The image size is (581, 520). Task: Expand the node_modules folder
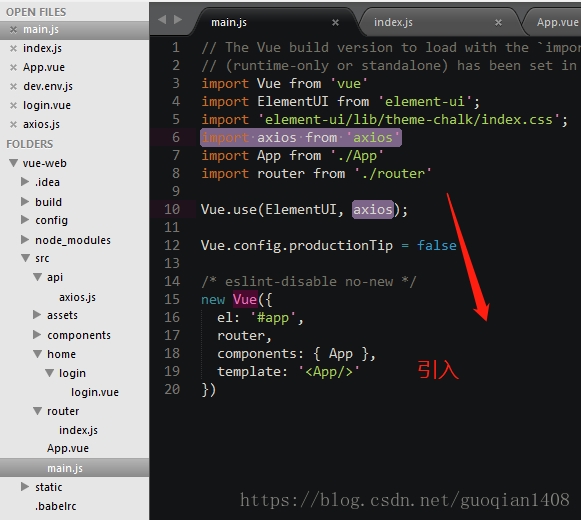pyautogui.click(x=25, y=240)
